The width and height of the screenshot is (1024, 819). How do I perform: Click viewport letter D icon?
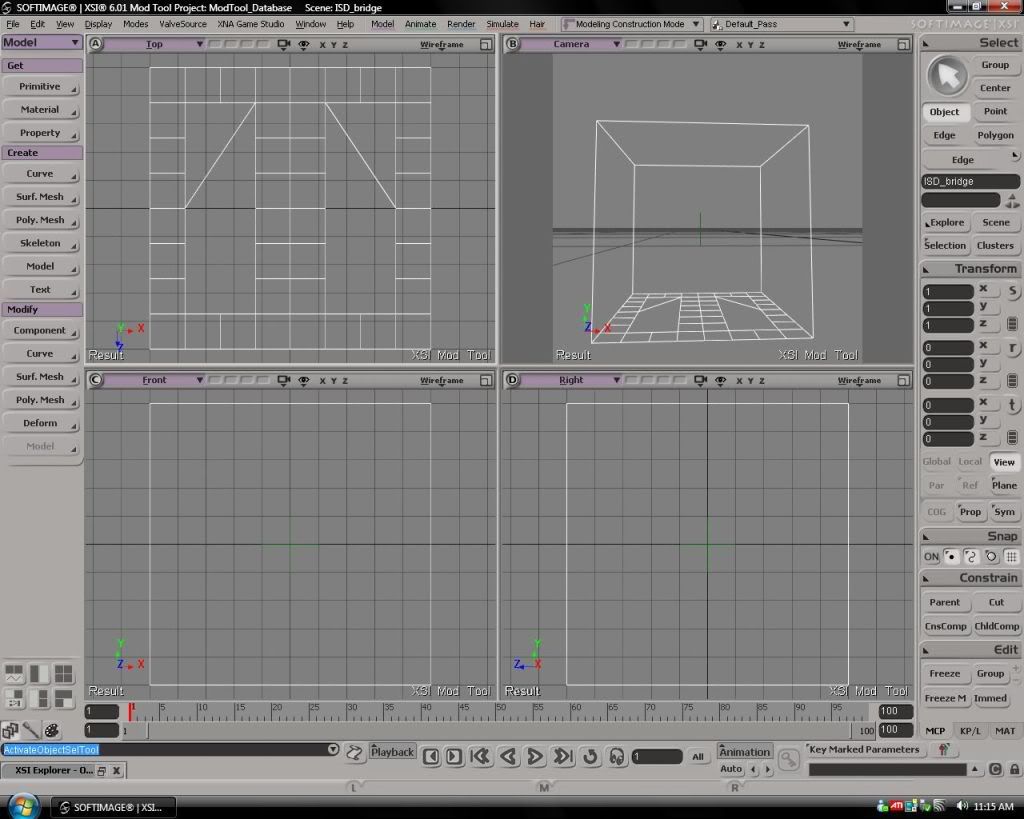(513, 379)
